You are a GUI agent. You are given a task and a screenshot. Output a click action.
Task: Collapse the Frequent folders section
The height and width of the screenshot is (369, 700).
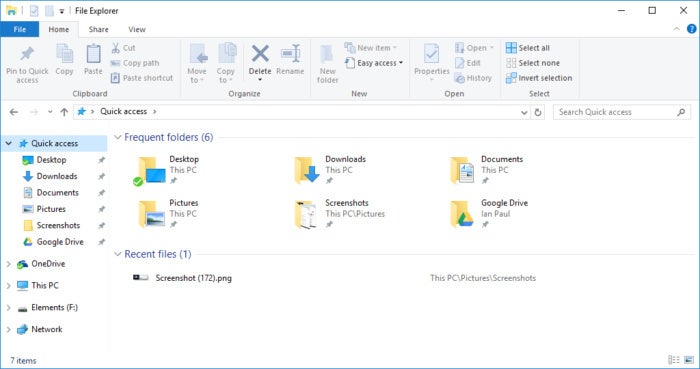[x=118, y=137]
